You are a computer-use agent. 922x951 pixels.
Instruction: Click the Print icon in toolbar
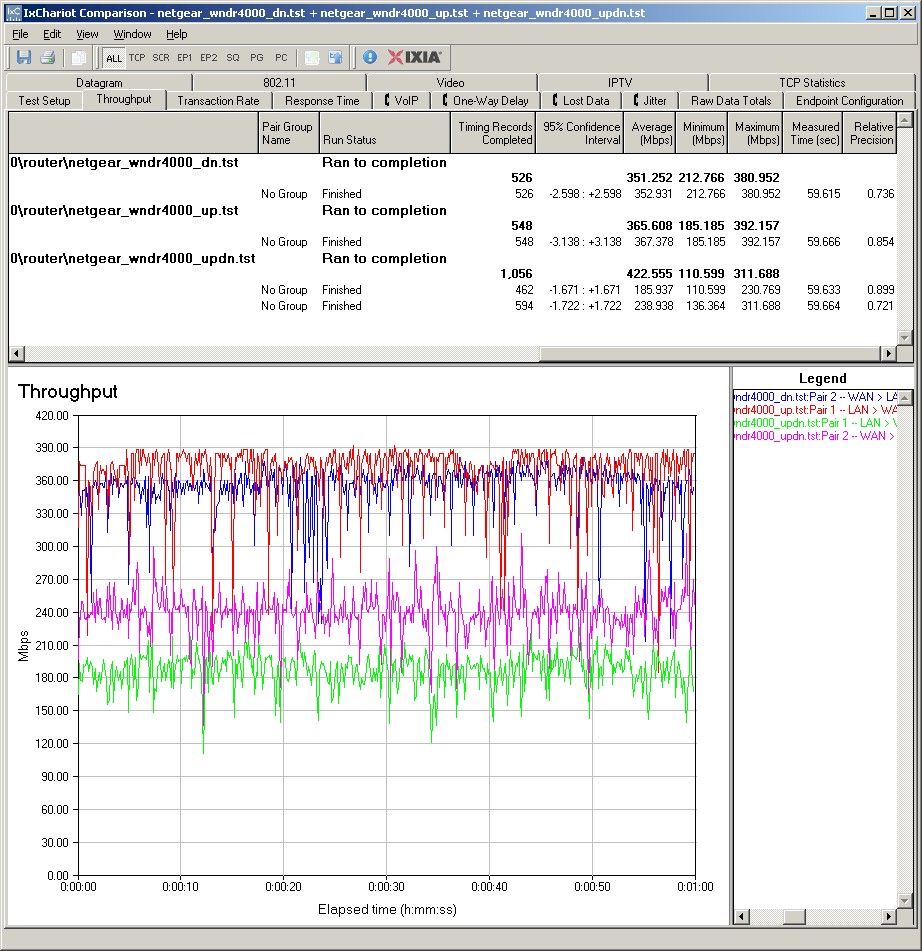(48, 58)
